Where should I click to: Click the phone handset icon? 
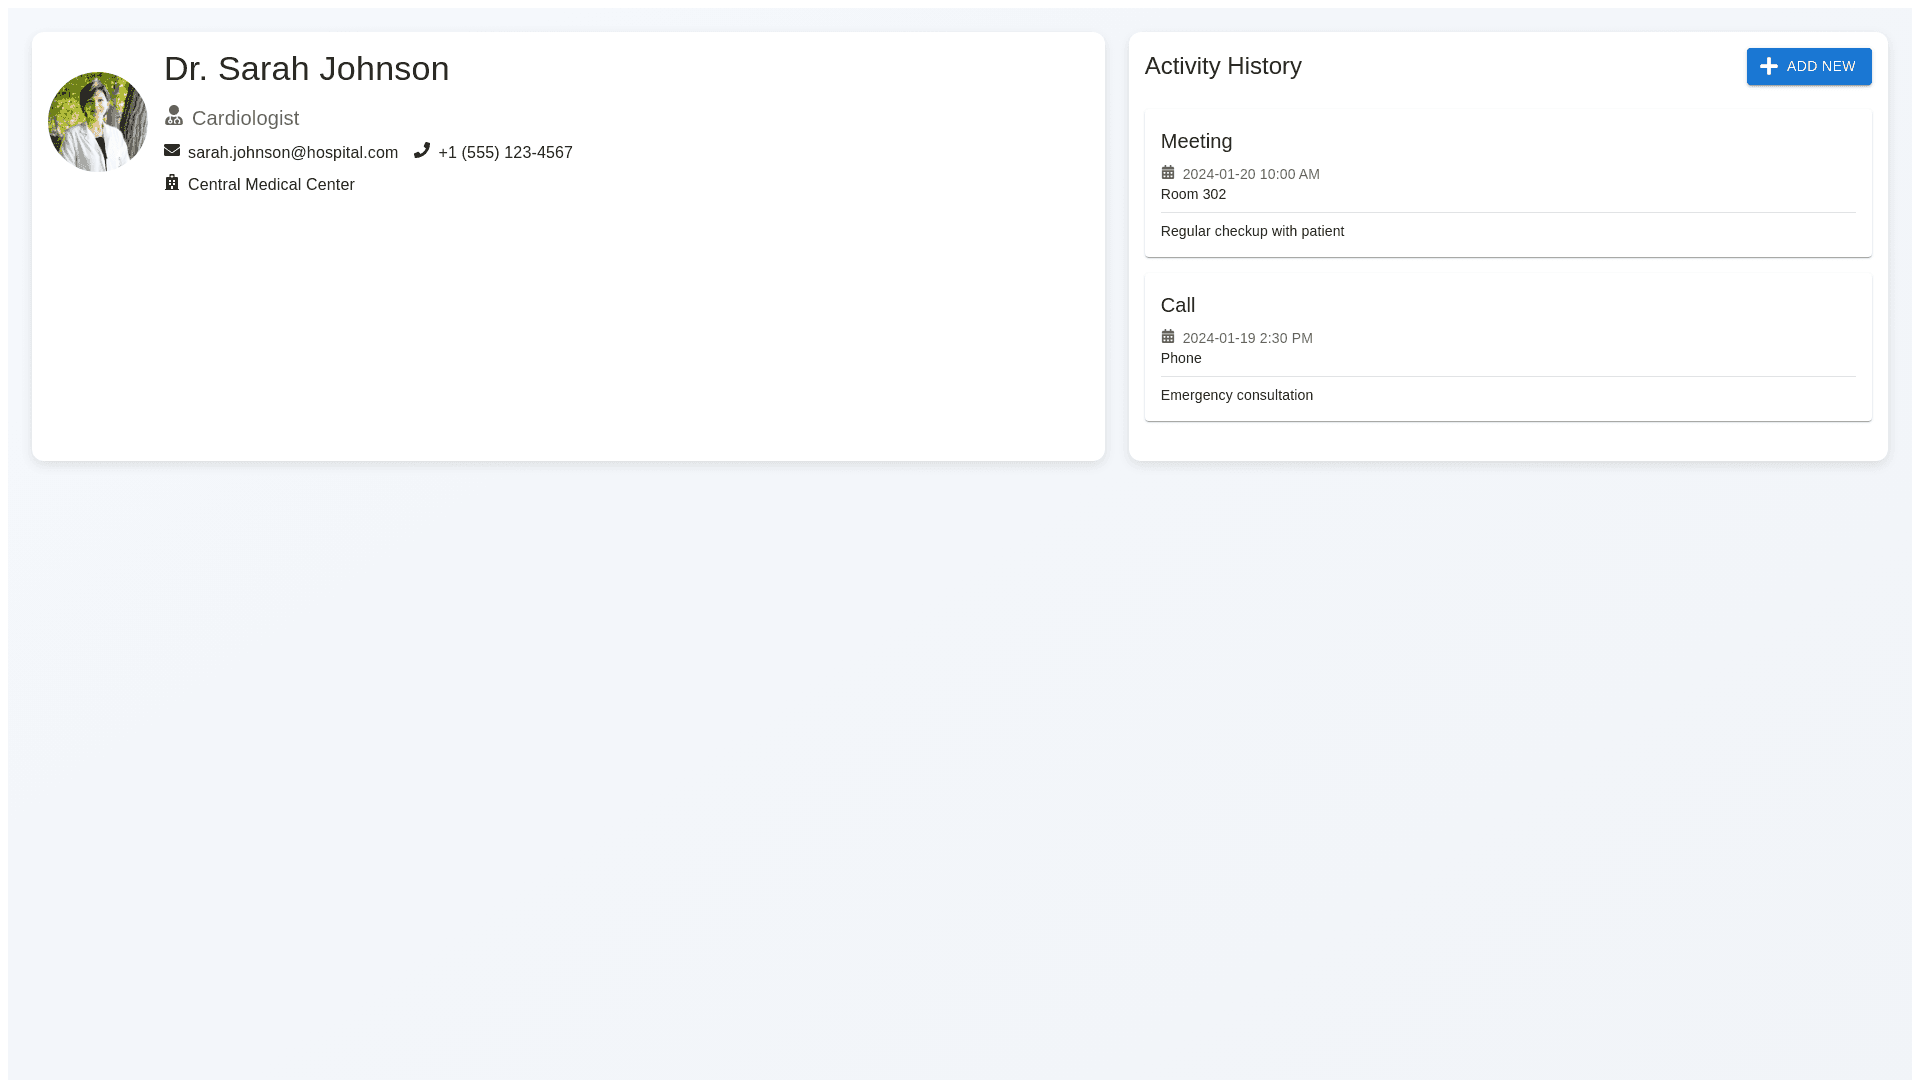tap(422, 151)
